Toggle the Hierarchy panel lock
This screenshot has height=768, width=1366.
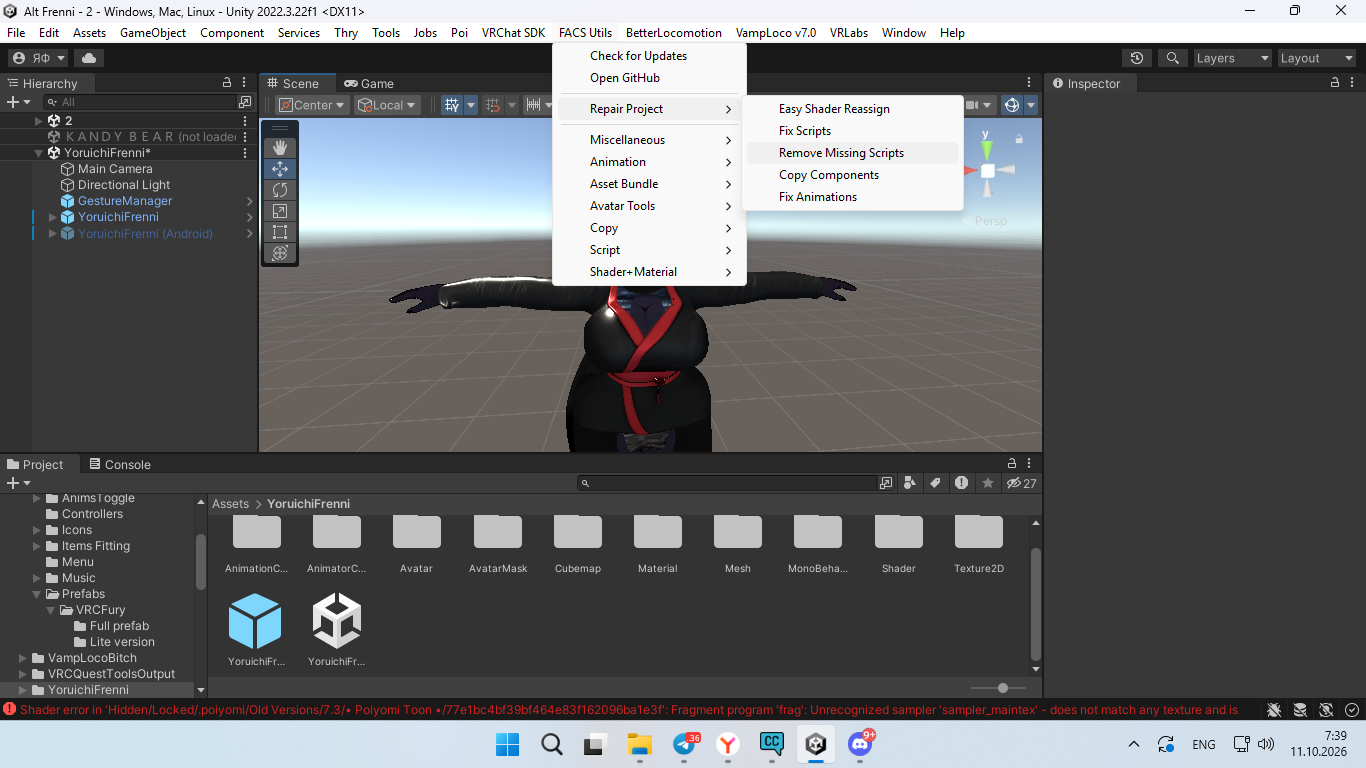(x=227, y=83)
